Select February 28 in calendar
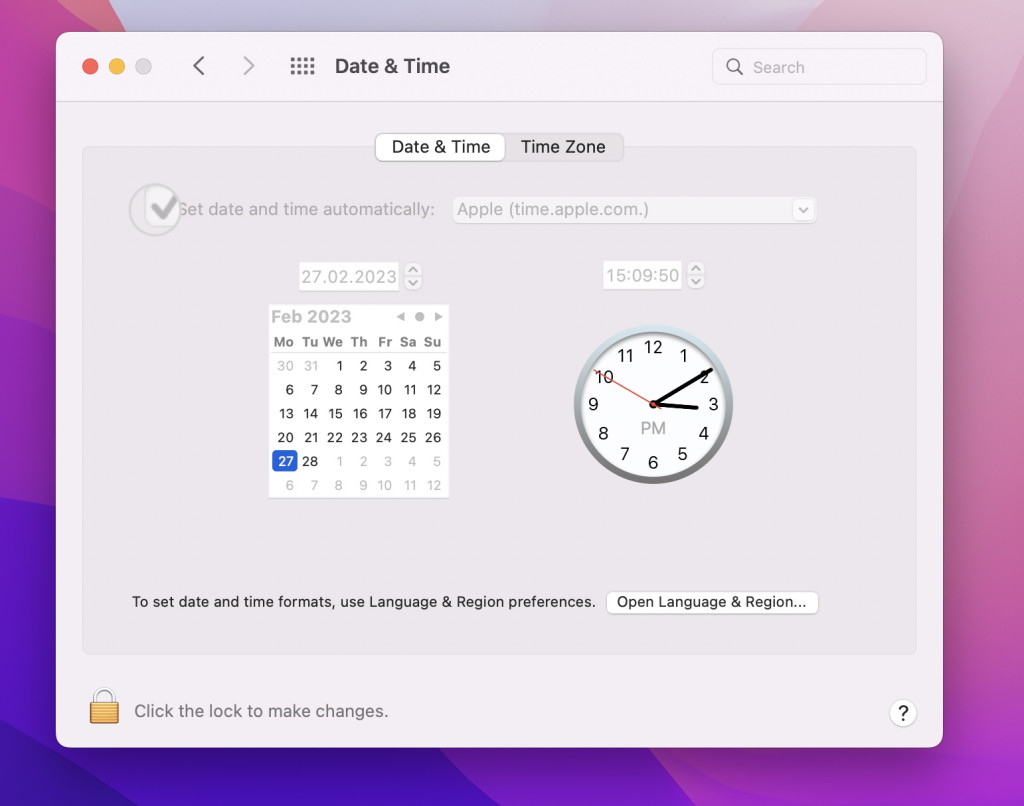This screenshot has width=1024, height=806. (310, 461)
